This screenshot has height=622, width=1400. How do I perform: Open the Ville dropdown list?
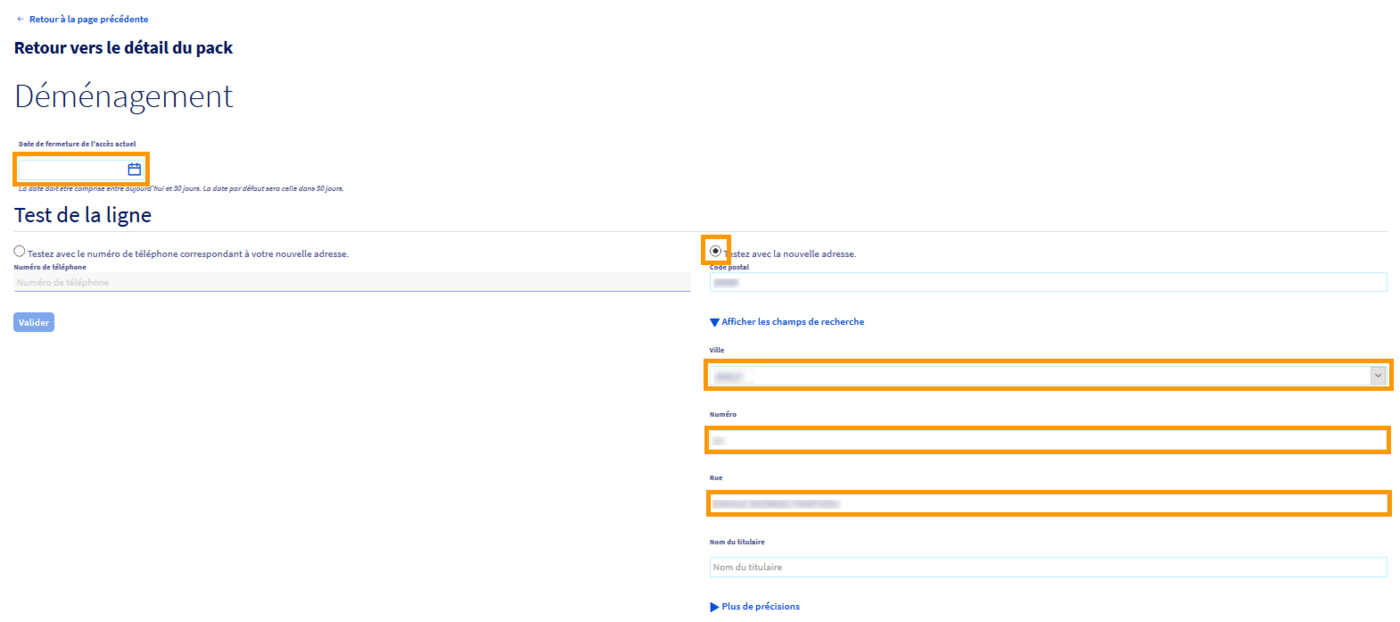tap(1040, 376)
